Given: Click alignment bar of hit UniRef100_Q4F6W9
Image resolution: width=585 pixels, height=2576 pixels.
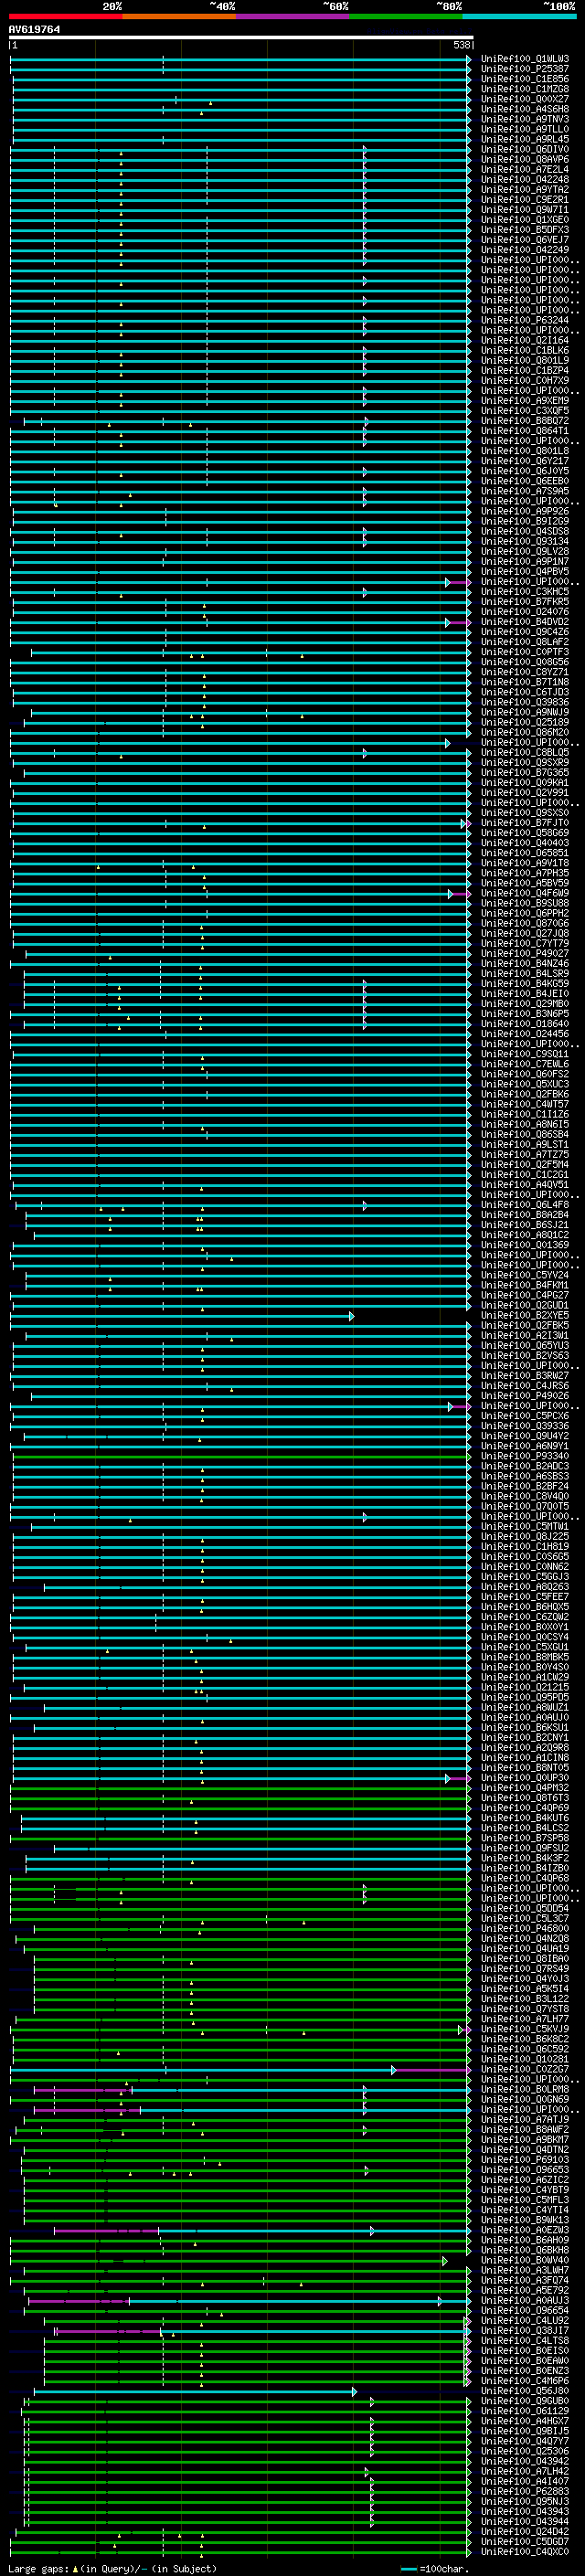Looking at the screenshot, I should 240,894.
